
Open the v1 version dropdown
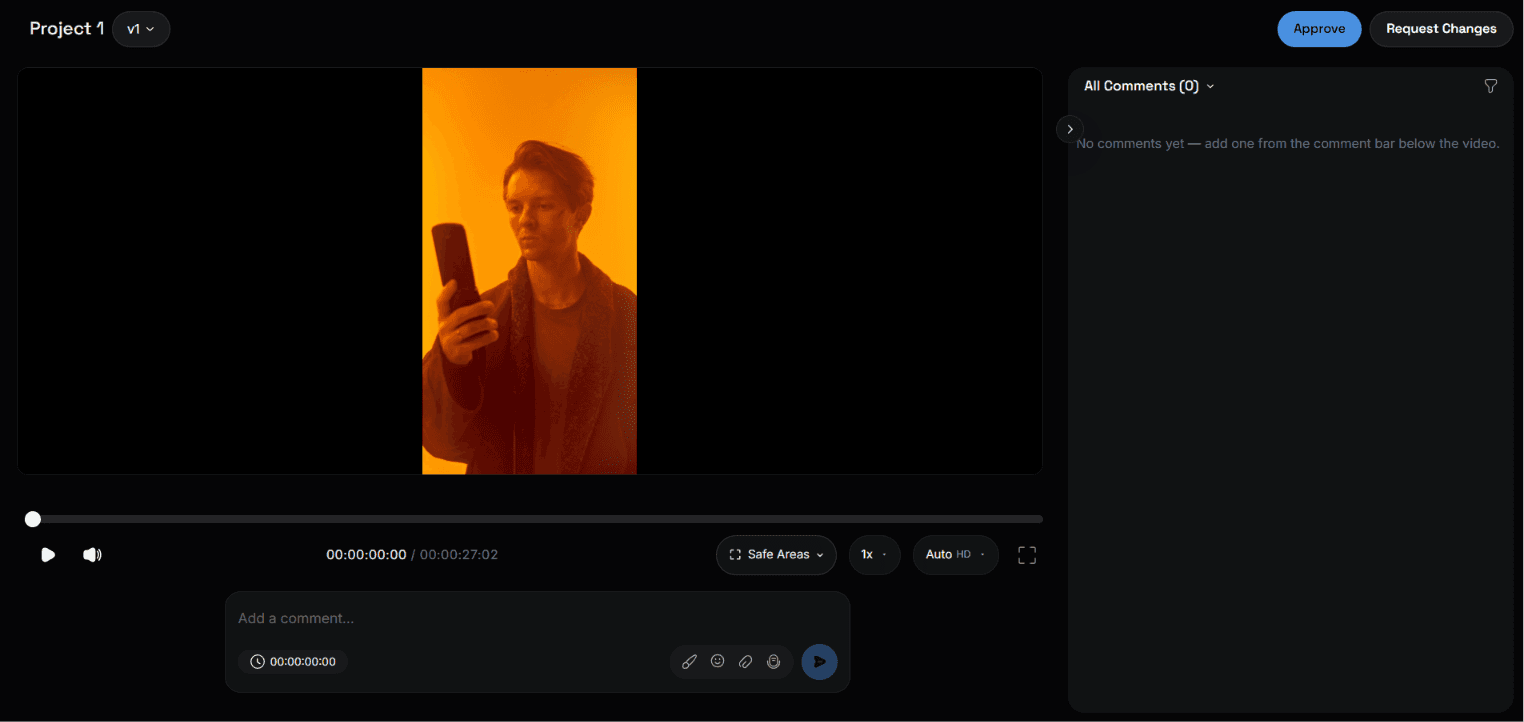(141, 29)
